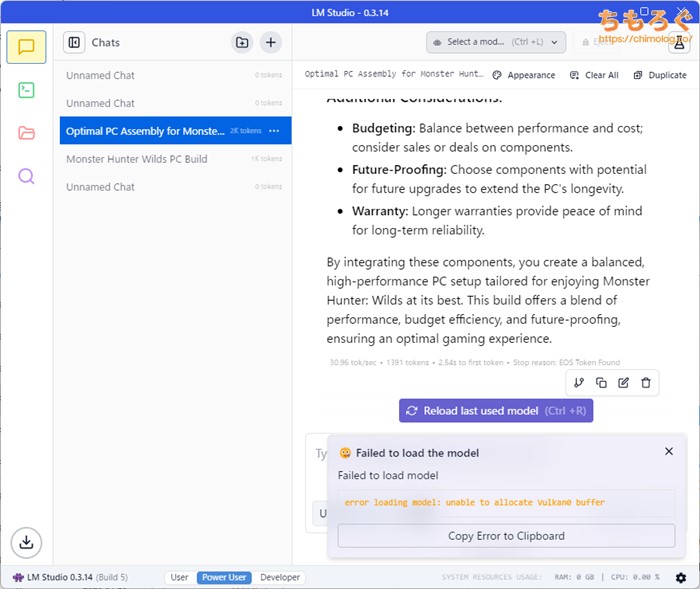Open the Discover search view
Viewport: 700px width, 589px height.
26,176
